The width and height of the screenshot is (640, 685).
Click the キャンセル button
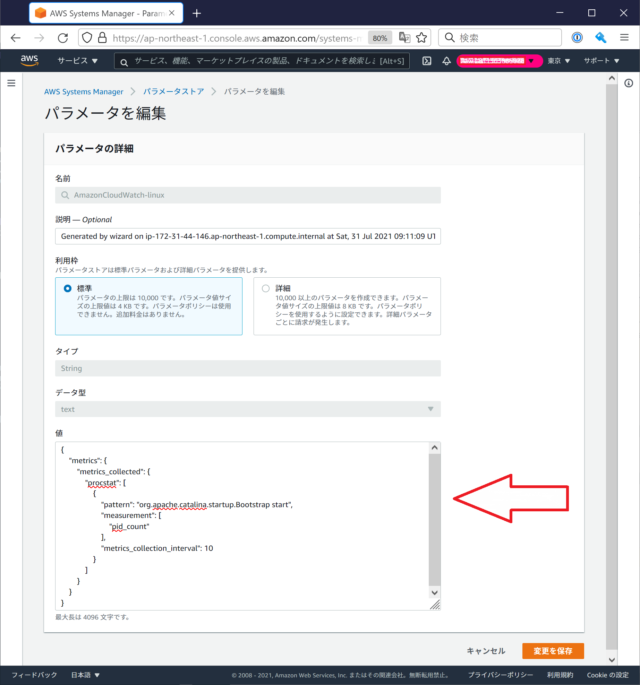click(486, 651)
